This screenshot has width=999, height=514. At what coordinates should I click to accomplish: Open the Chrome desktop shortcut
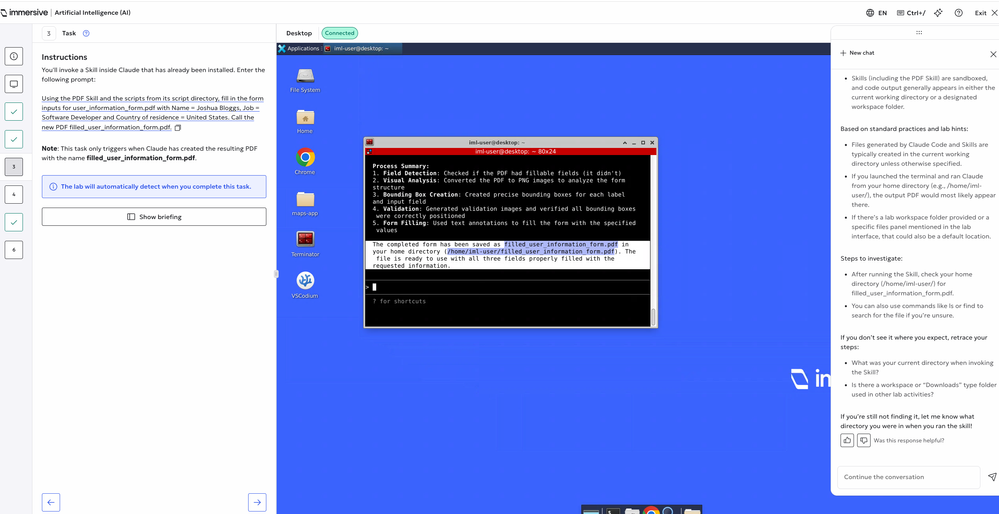(305, 158)
